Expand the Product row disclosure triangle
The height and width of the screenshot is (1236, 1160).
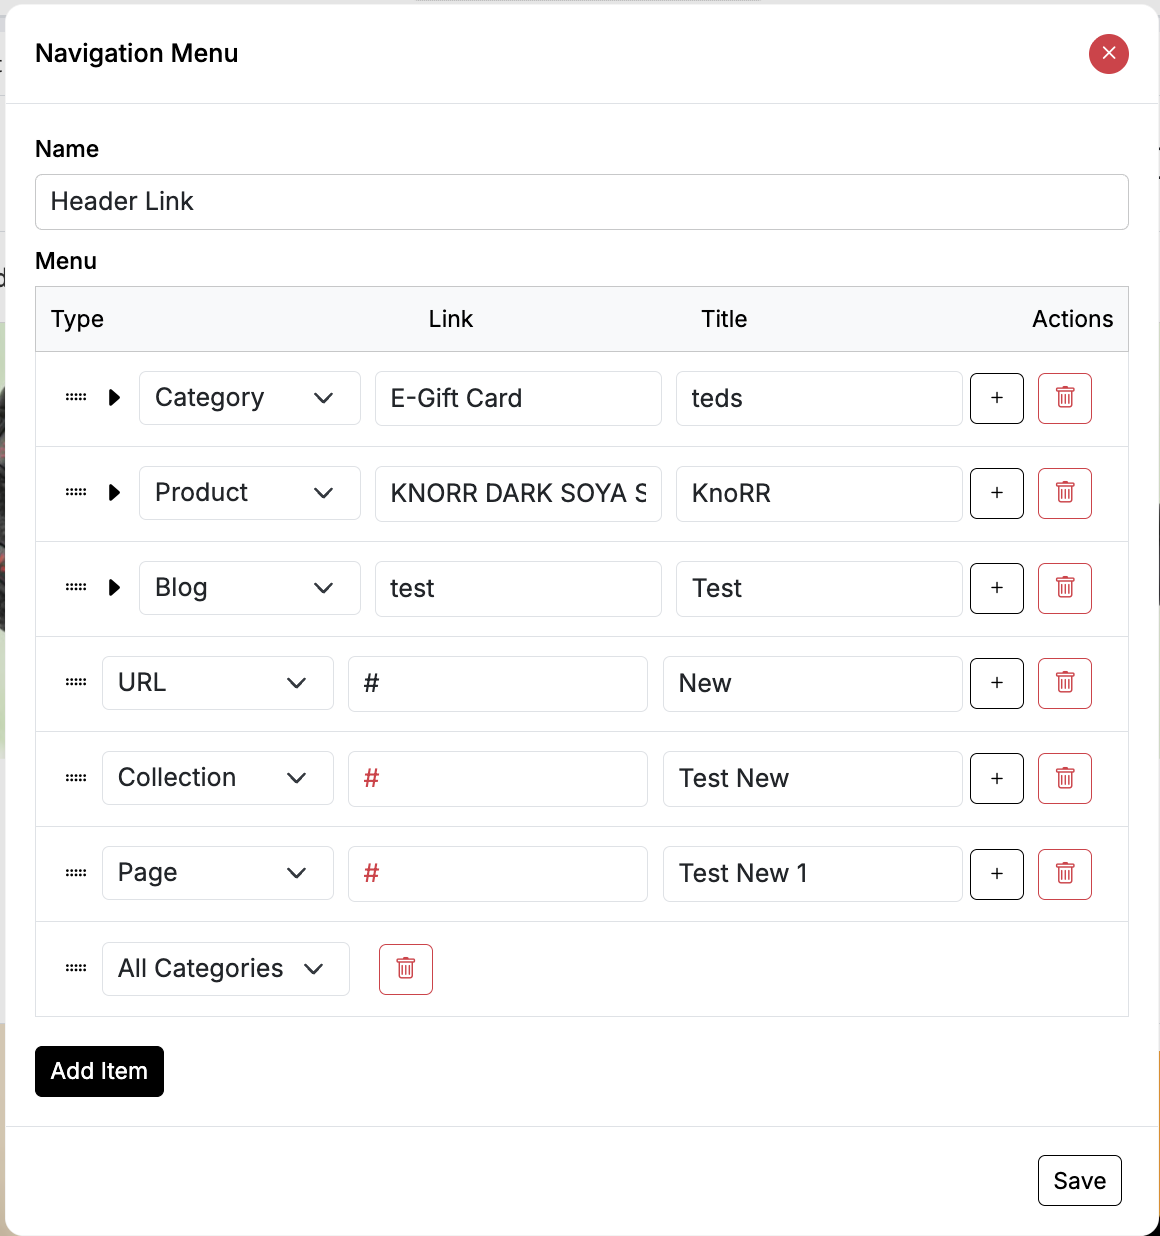[x=114, y=493]
